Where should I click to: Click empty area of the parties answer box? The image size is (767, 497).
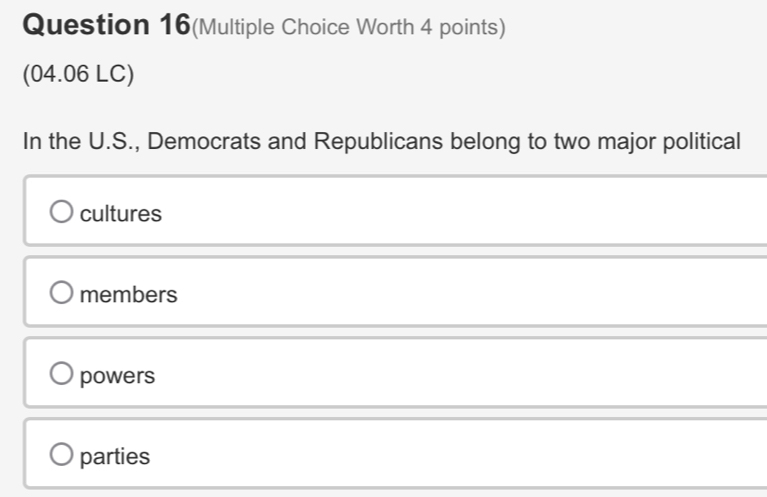450,456
